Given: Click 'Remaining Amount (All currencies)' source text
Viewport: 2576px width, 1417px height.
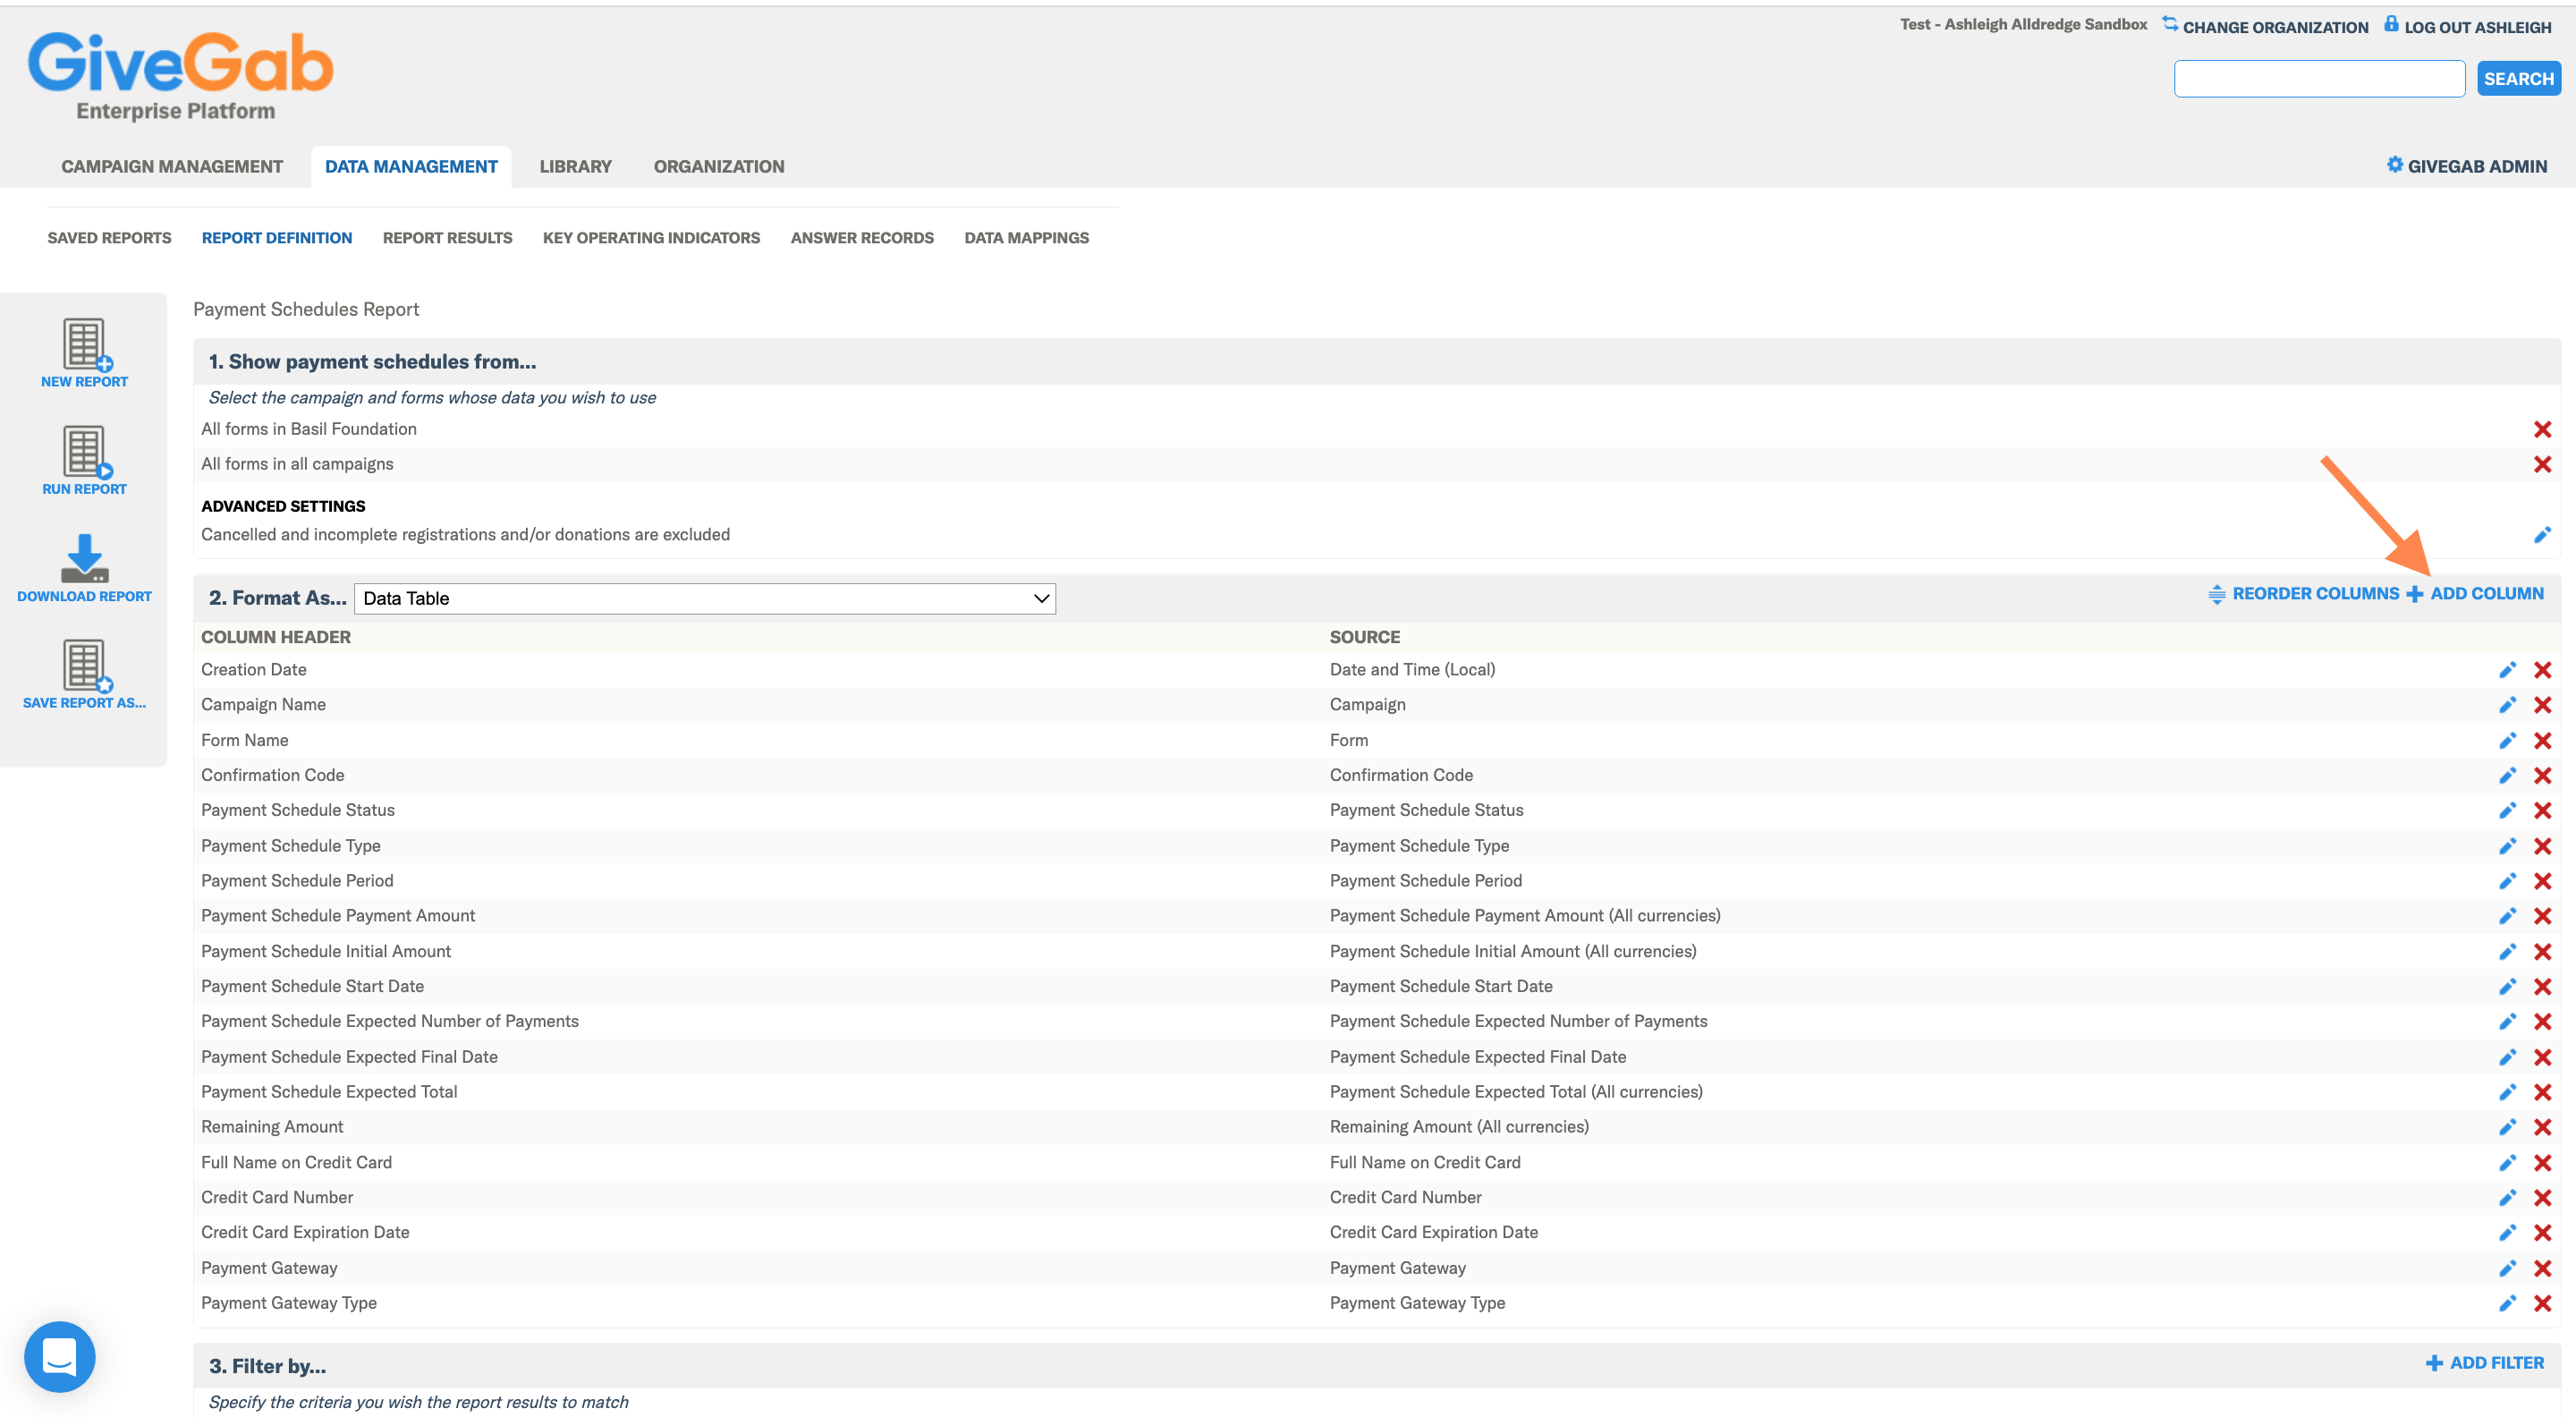Looking at the screenshot, I should click(x=1459, y=1127).
